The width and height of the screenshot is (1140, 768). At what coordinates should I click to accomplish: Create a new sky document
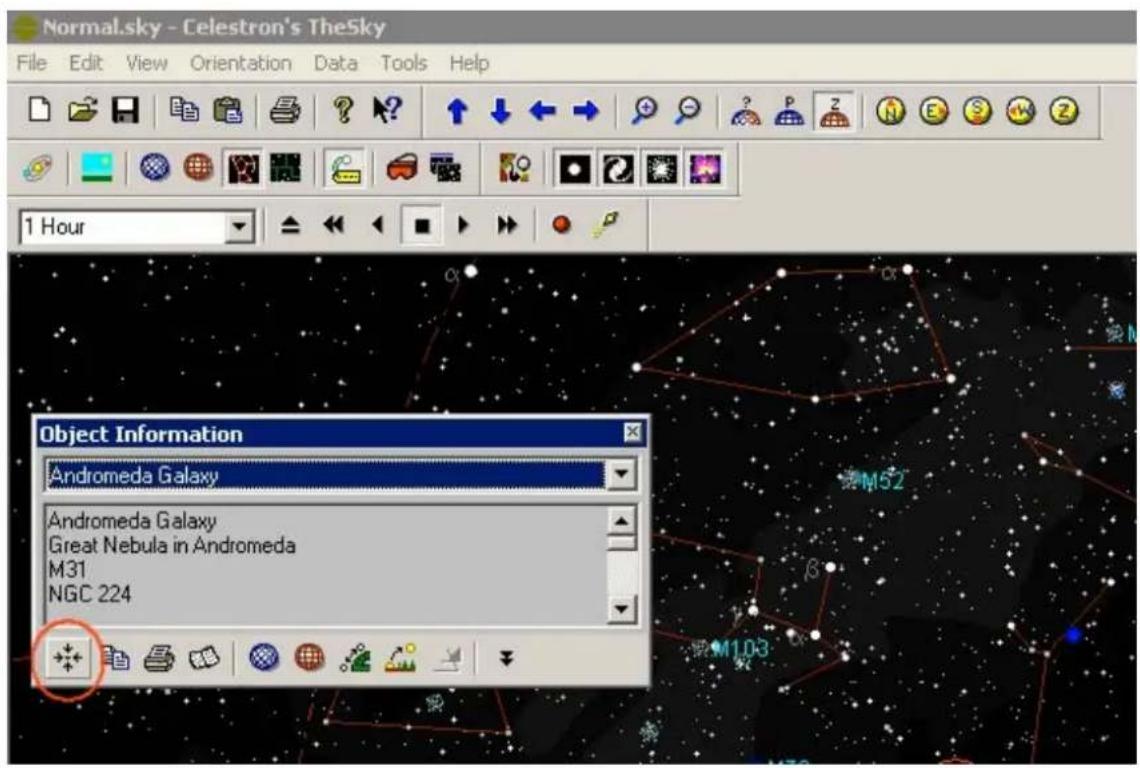pyautogui.click(x=39, y=111)
